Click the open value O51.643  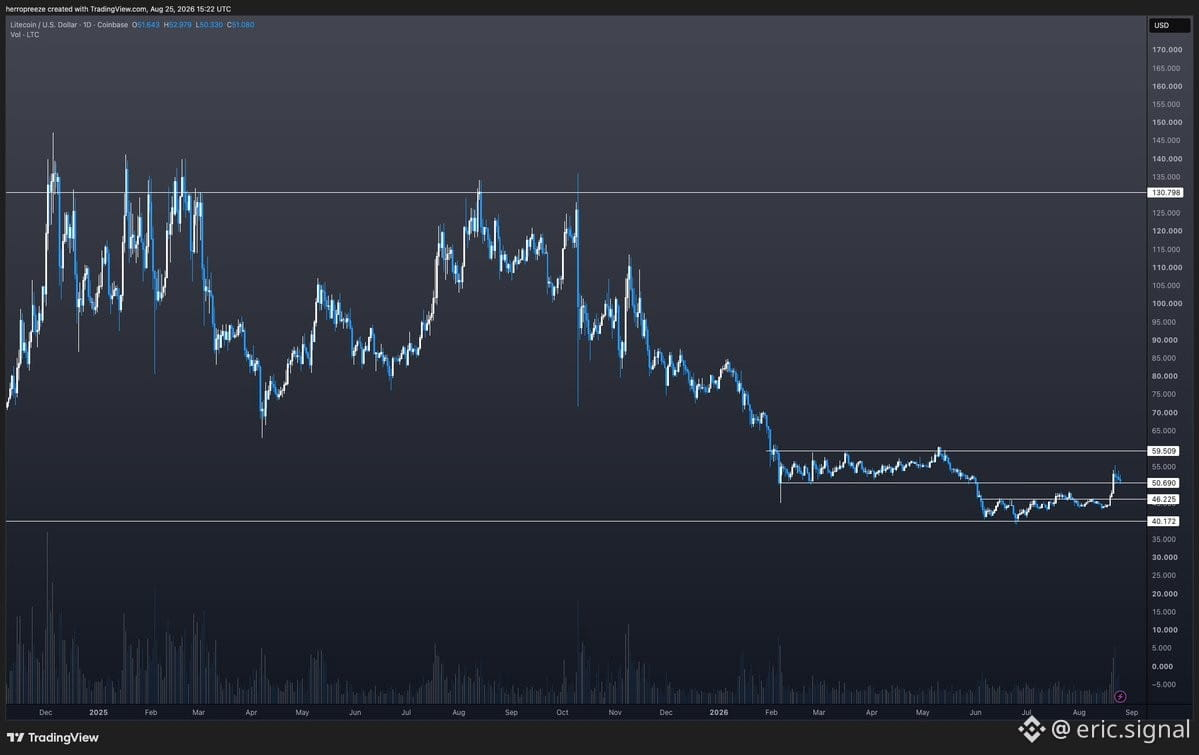pos(145,24)
